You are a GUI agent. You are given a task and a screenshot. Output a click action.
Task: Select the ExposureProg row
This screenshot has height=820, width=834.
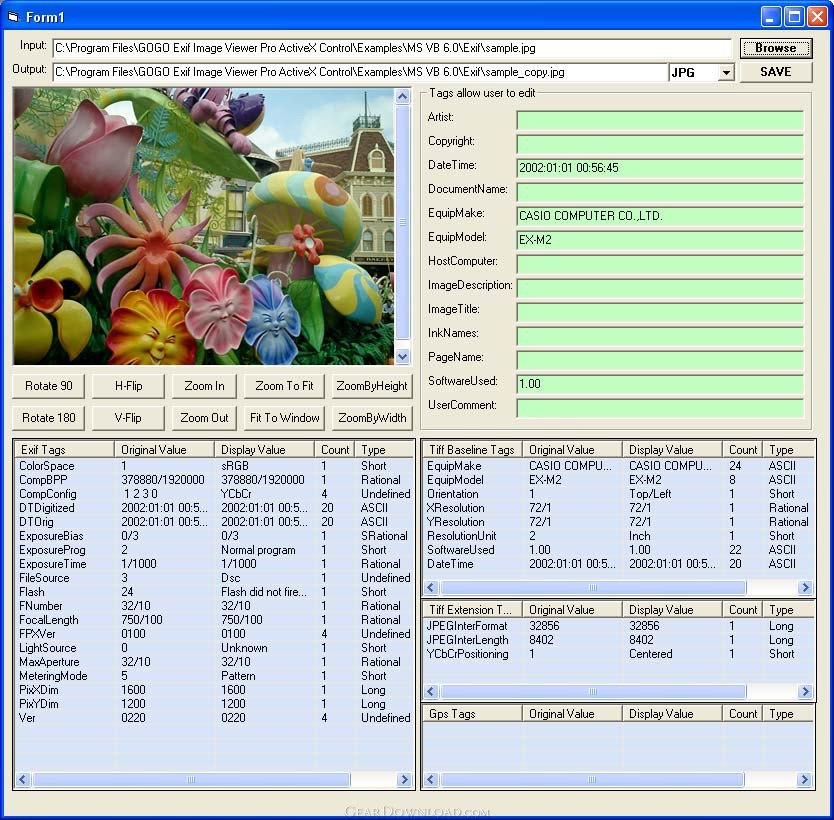coord(214,550)
